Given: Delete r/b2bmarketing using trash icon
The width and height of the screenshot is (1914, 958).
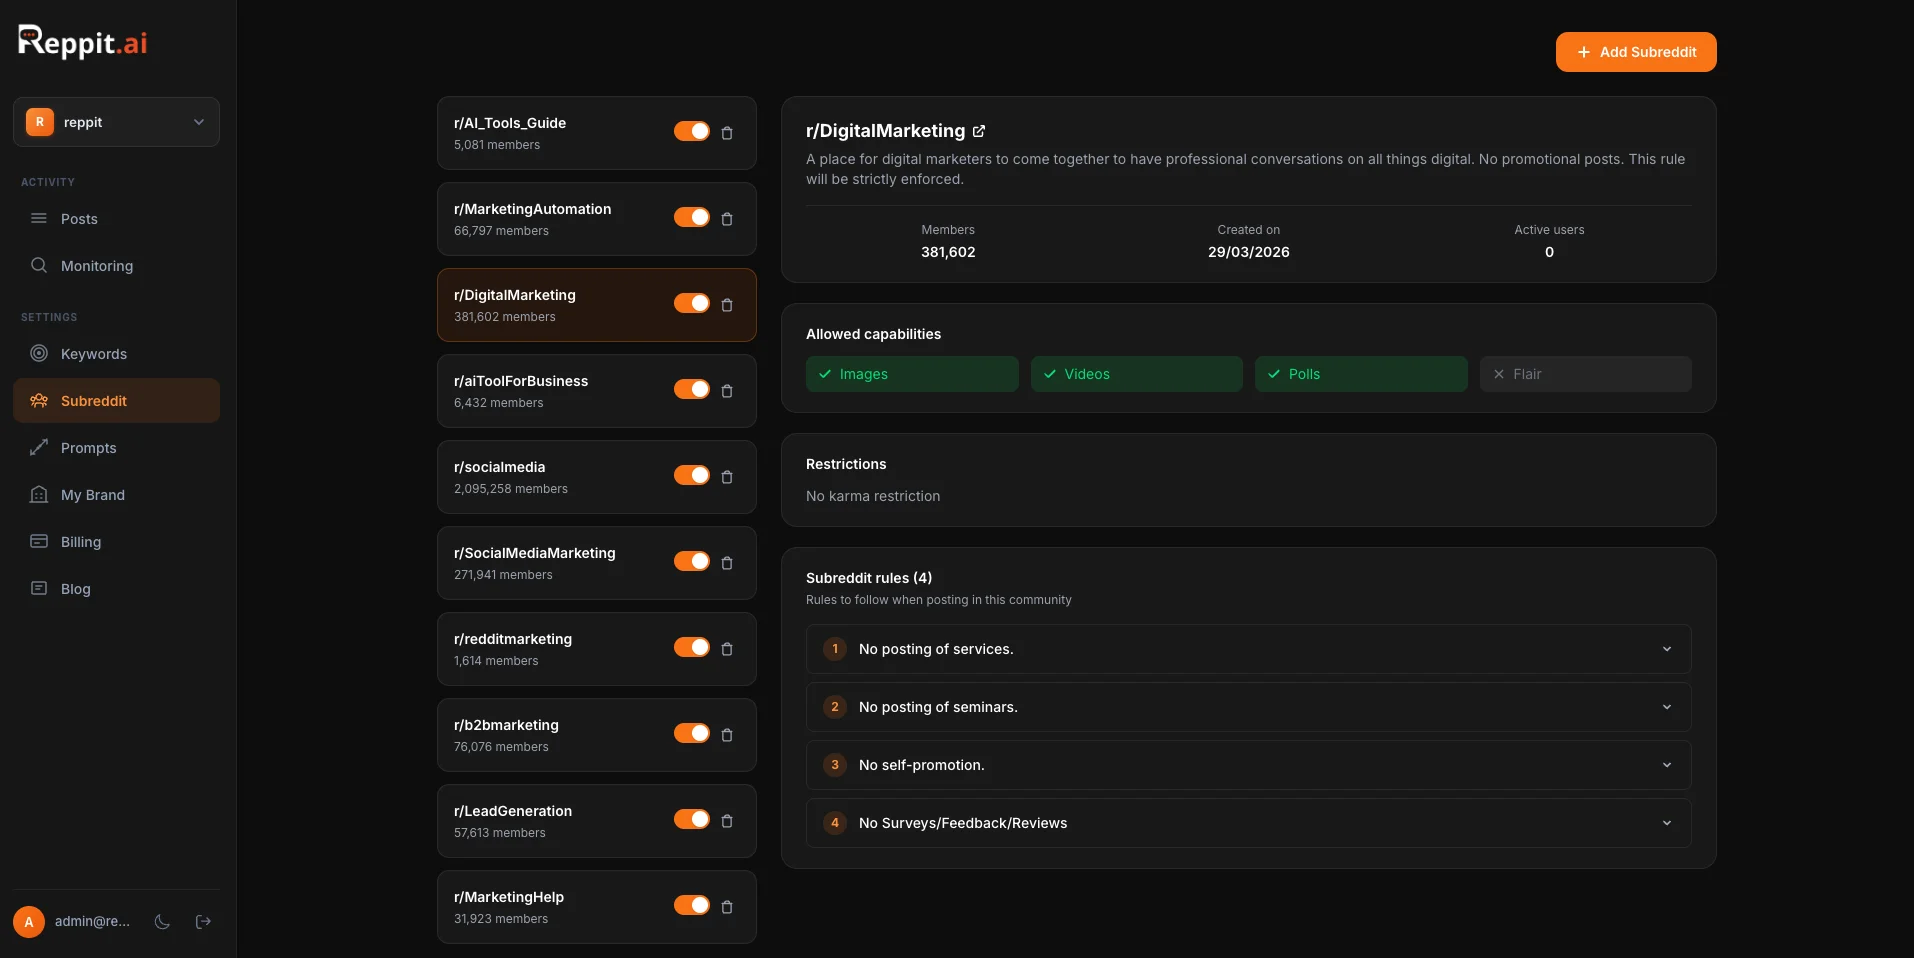Looking at the screenshot, I should 727,735.
